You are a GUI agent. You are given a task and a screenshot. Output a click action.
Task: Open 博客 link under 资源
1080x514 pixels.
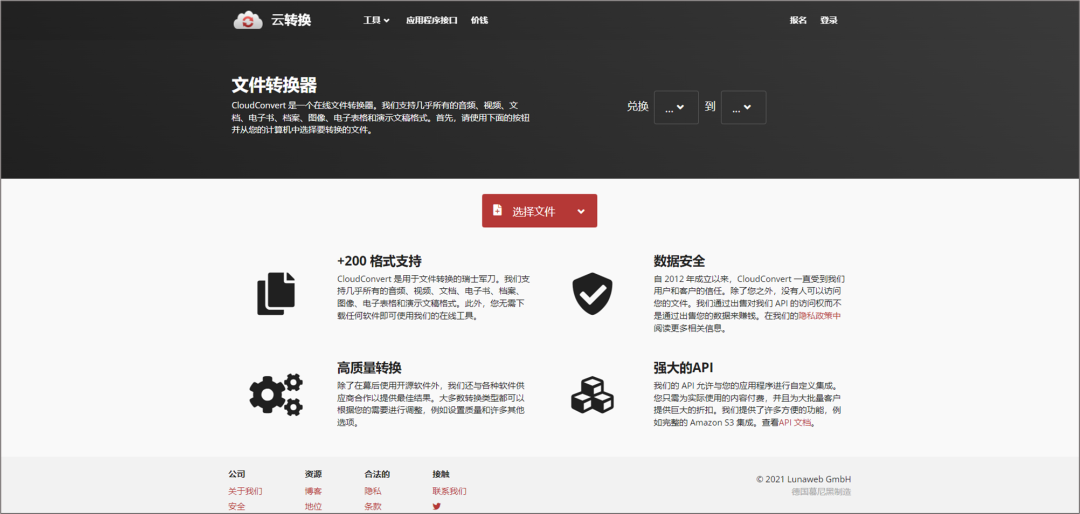click(x=313, y=491)
